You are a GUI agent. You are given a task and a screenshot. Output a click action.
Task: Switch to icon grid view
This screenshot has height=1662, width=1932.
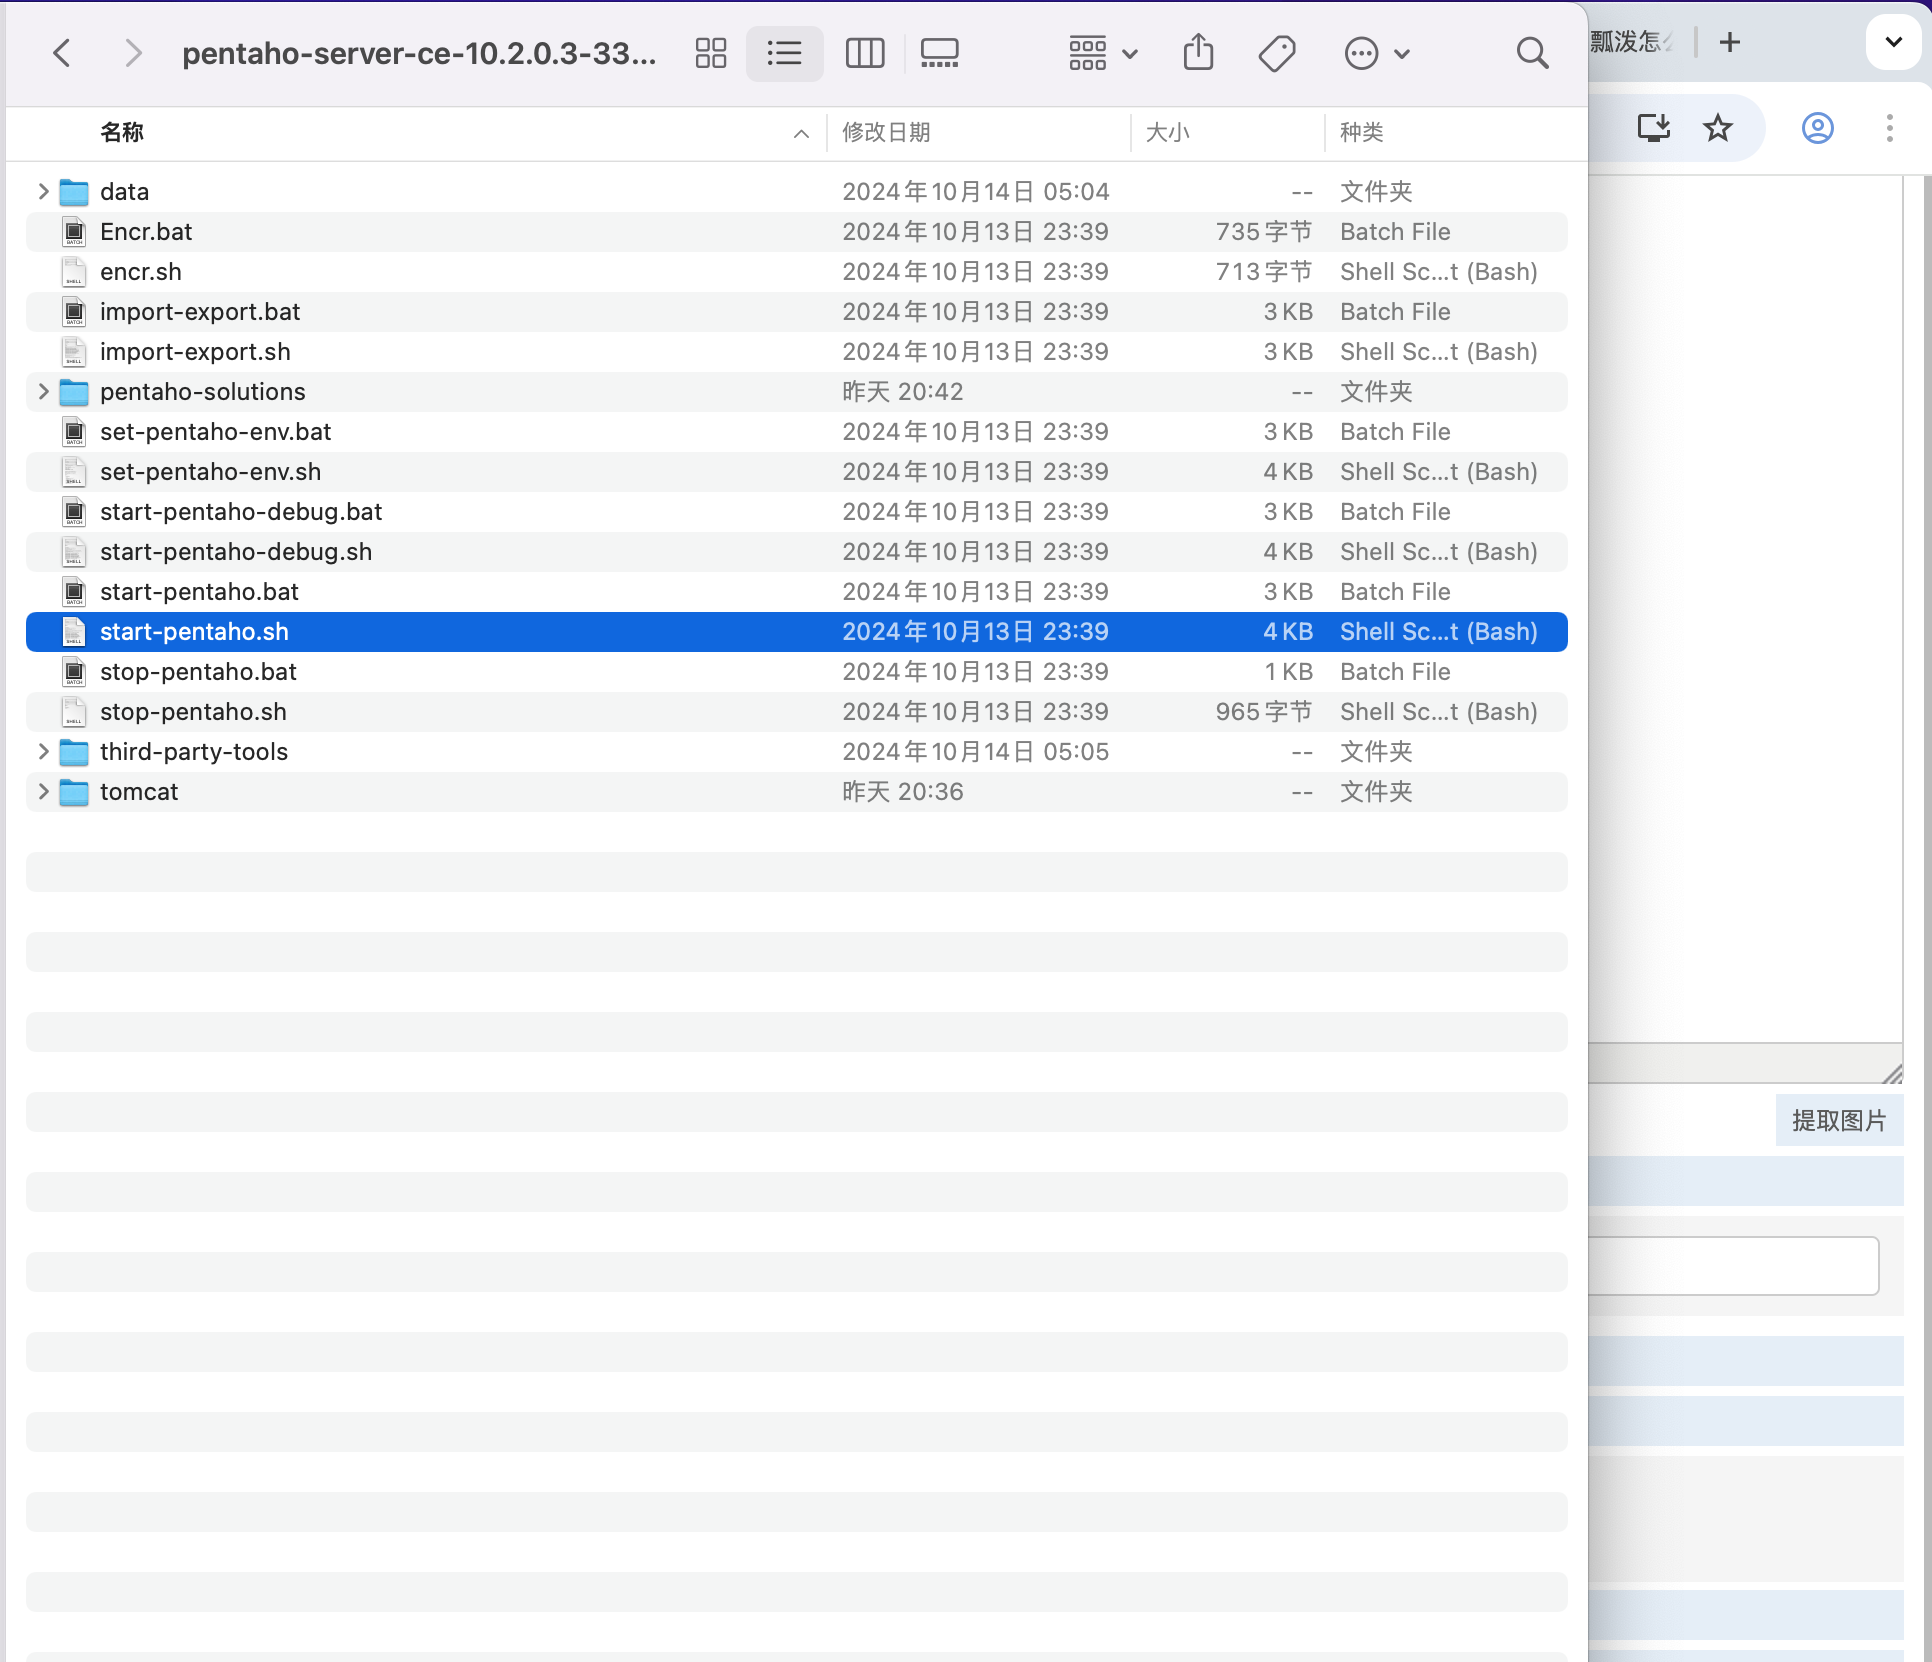tap(710, 53)
